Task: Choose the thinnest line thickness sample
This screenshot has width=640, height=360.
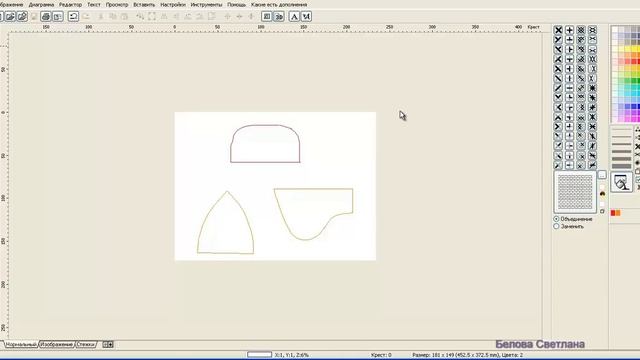Action: [x=621, y=130]
